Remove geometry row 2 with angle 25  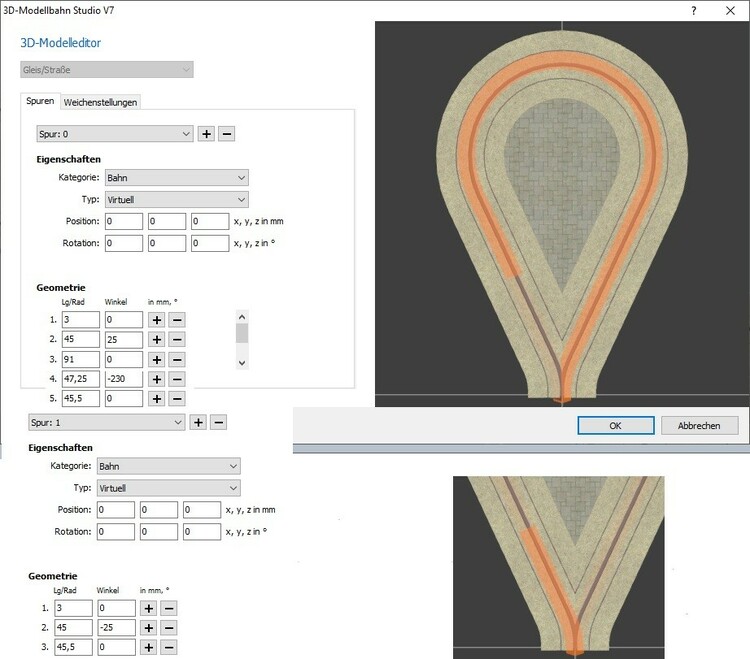(177, 340)
